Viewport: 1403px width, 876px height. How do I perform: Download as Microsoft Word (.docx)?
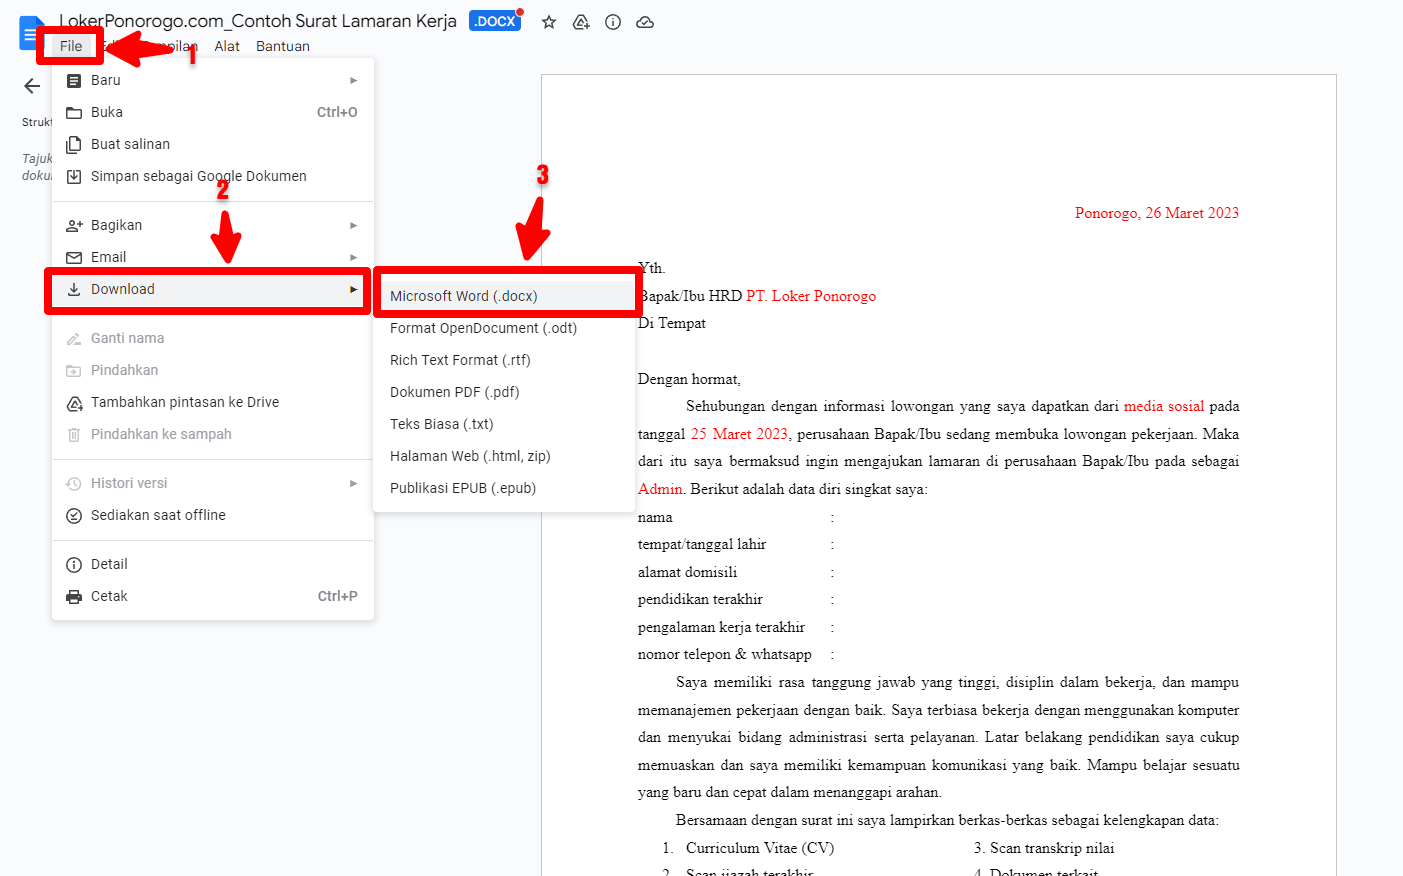coord(505,296)
